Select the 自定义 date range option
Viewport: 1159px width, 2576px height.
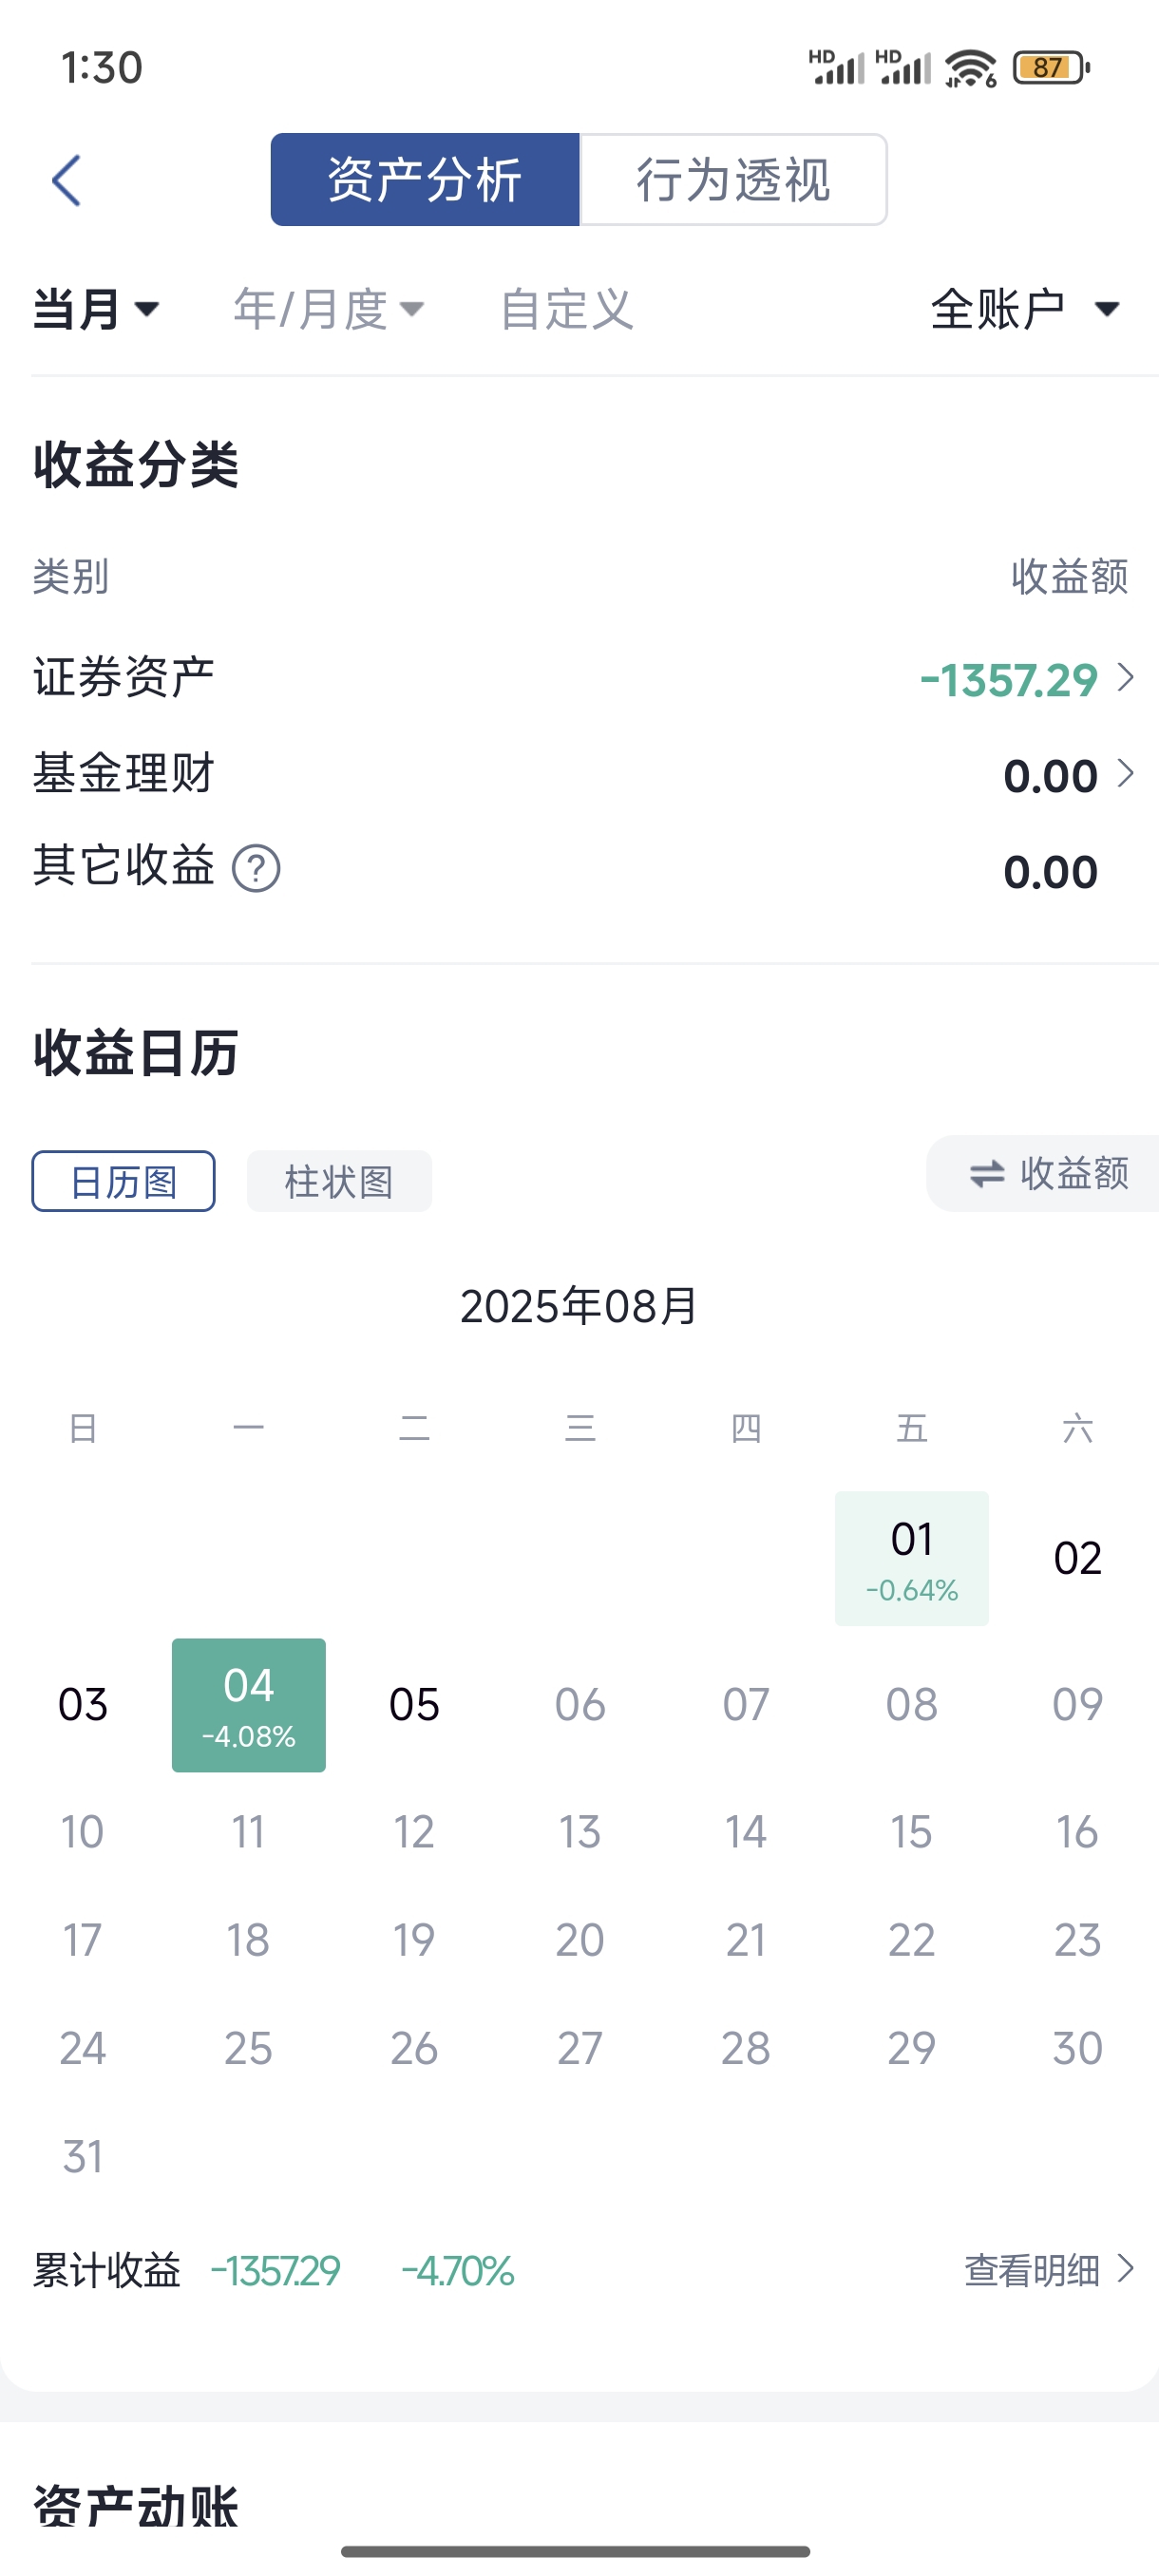(566, 309)
